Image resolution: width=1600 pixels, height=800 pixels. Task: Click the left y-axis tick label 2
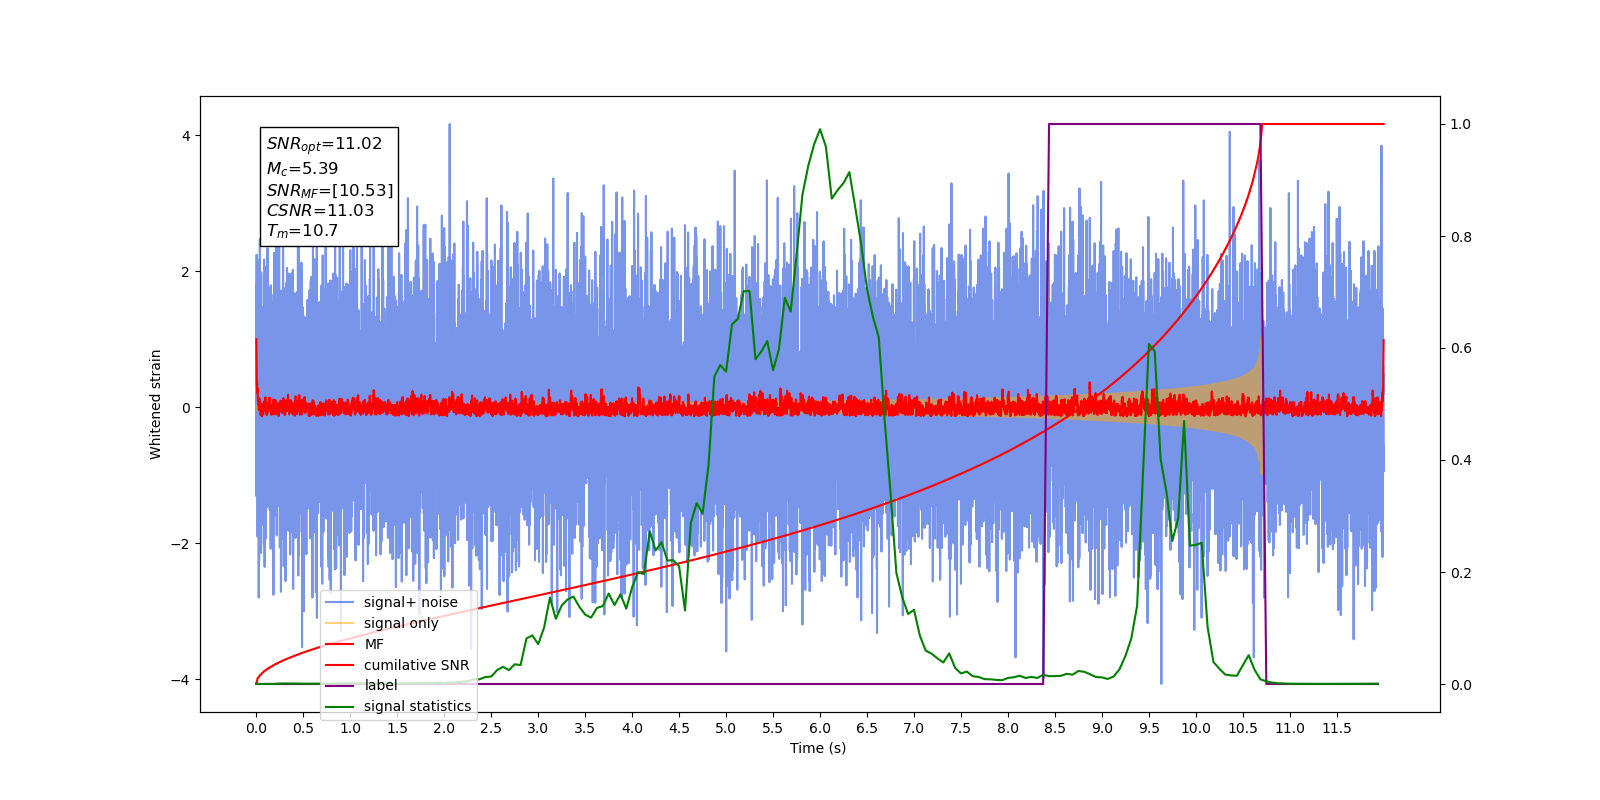186,272
